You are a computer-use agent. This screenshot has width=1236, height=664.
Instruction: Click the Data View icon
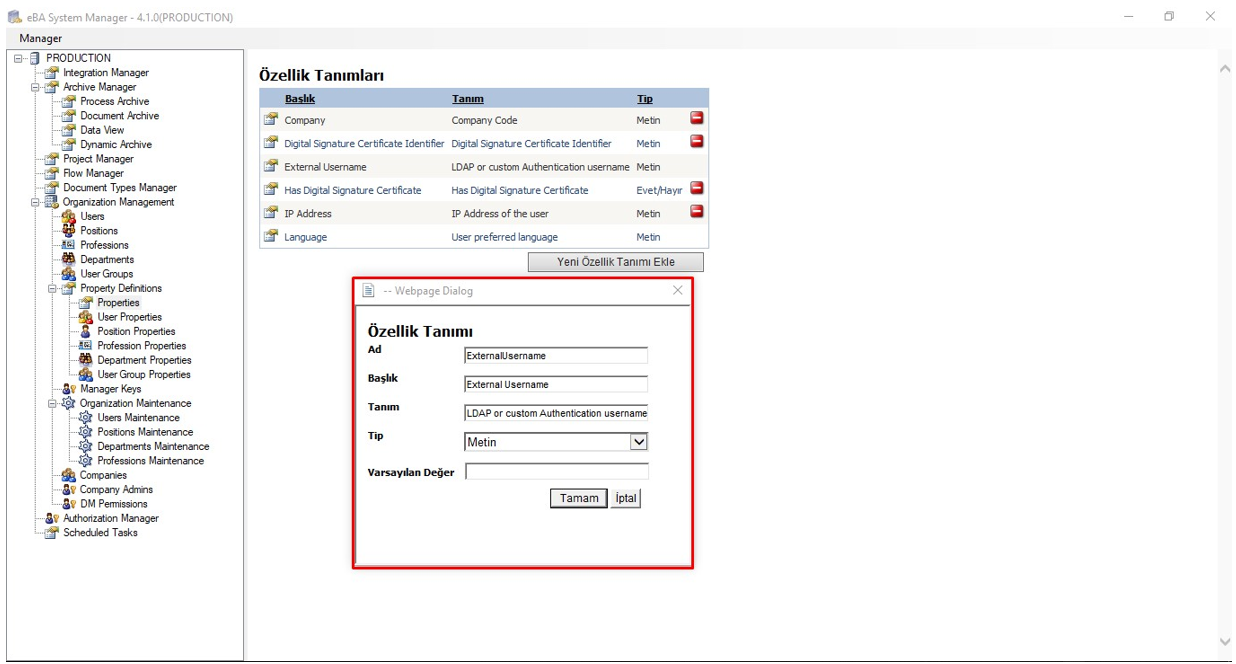[68, 130]
